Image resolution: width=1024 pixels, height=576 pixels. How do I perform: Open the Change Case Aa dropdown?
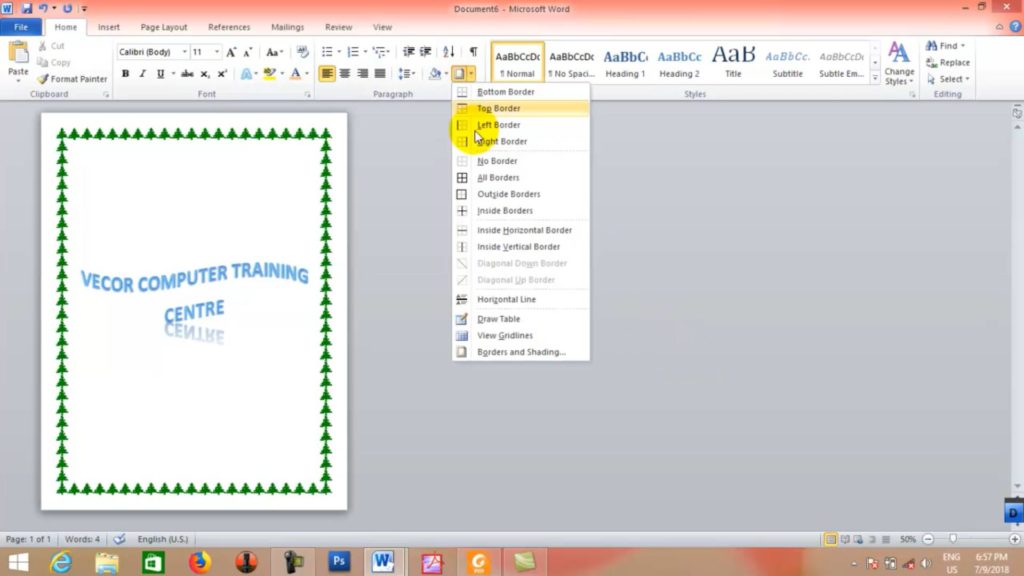pos(274,52)
